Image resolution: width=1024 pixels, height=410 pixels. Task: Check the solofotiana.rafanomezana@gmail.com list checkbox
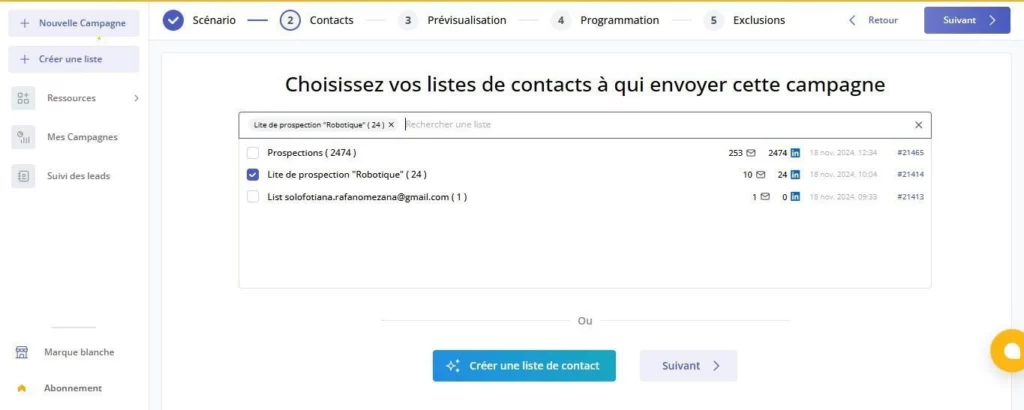pos(253,197)
